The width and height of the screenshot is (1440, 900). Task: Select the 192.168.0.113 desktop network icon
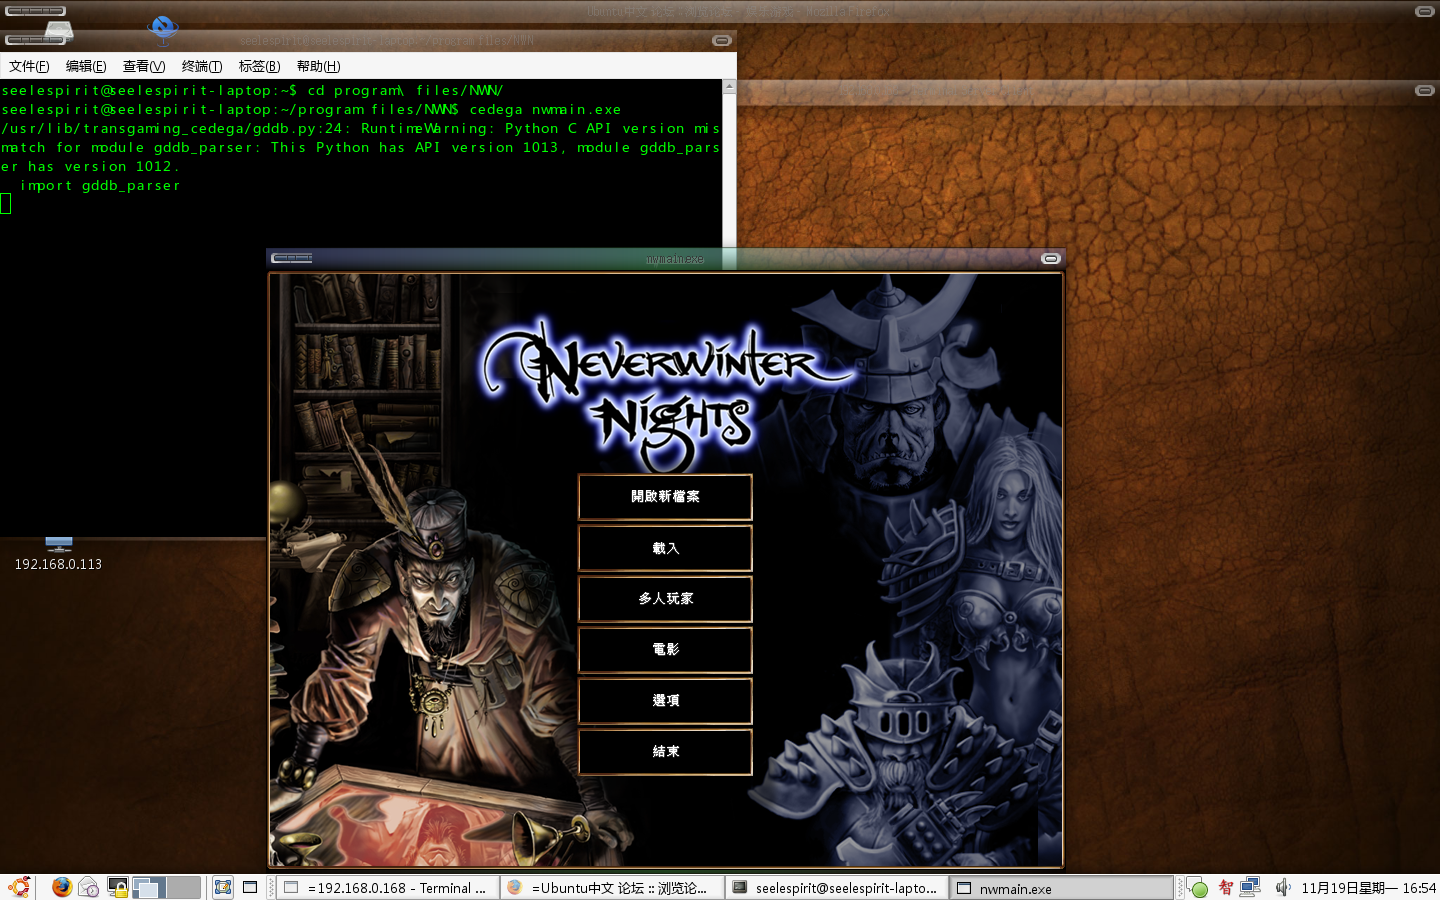58,554
